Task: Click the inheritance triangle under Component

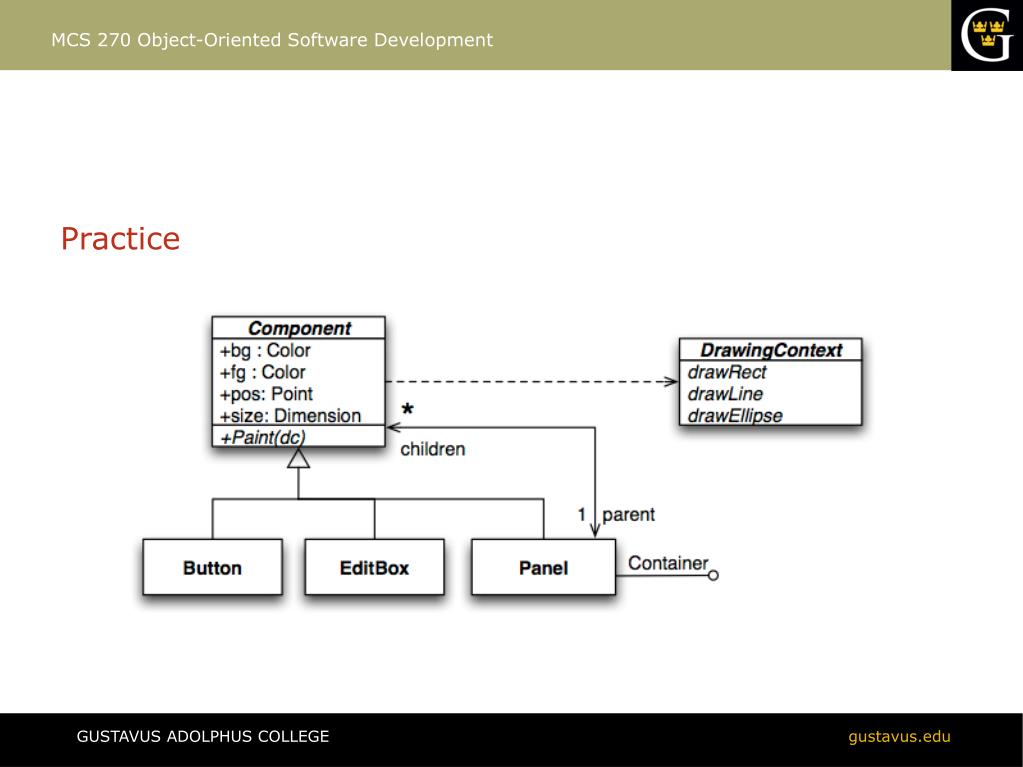Action: [x=298, y=458]
